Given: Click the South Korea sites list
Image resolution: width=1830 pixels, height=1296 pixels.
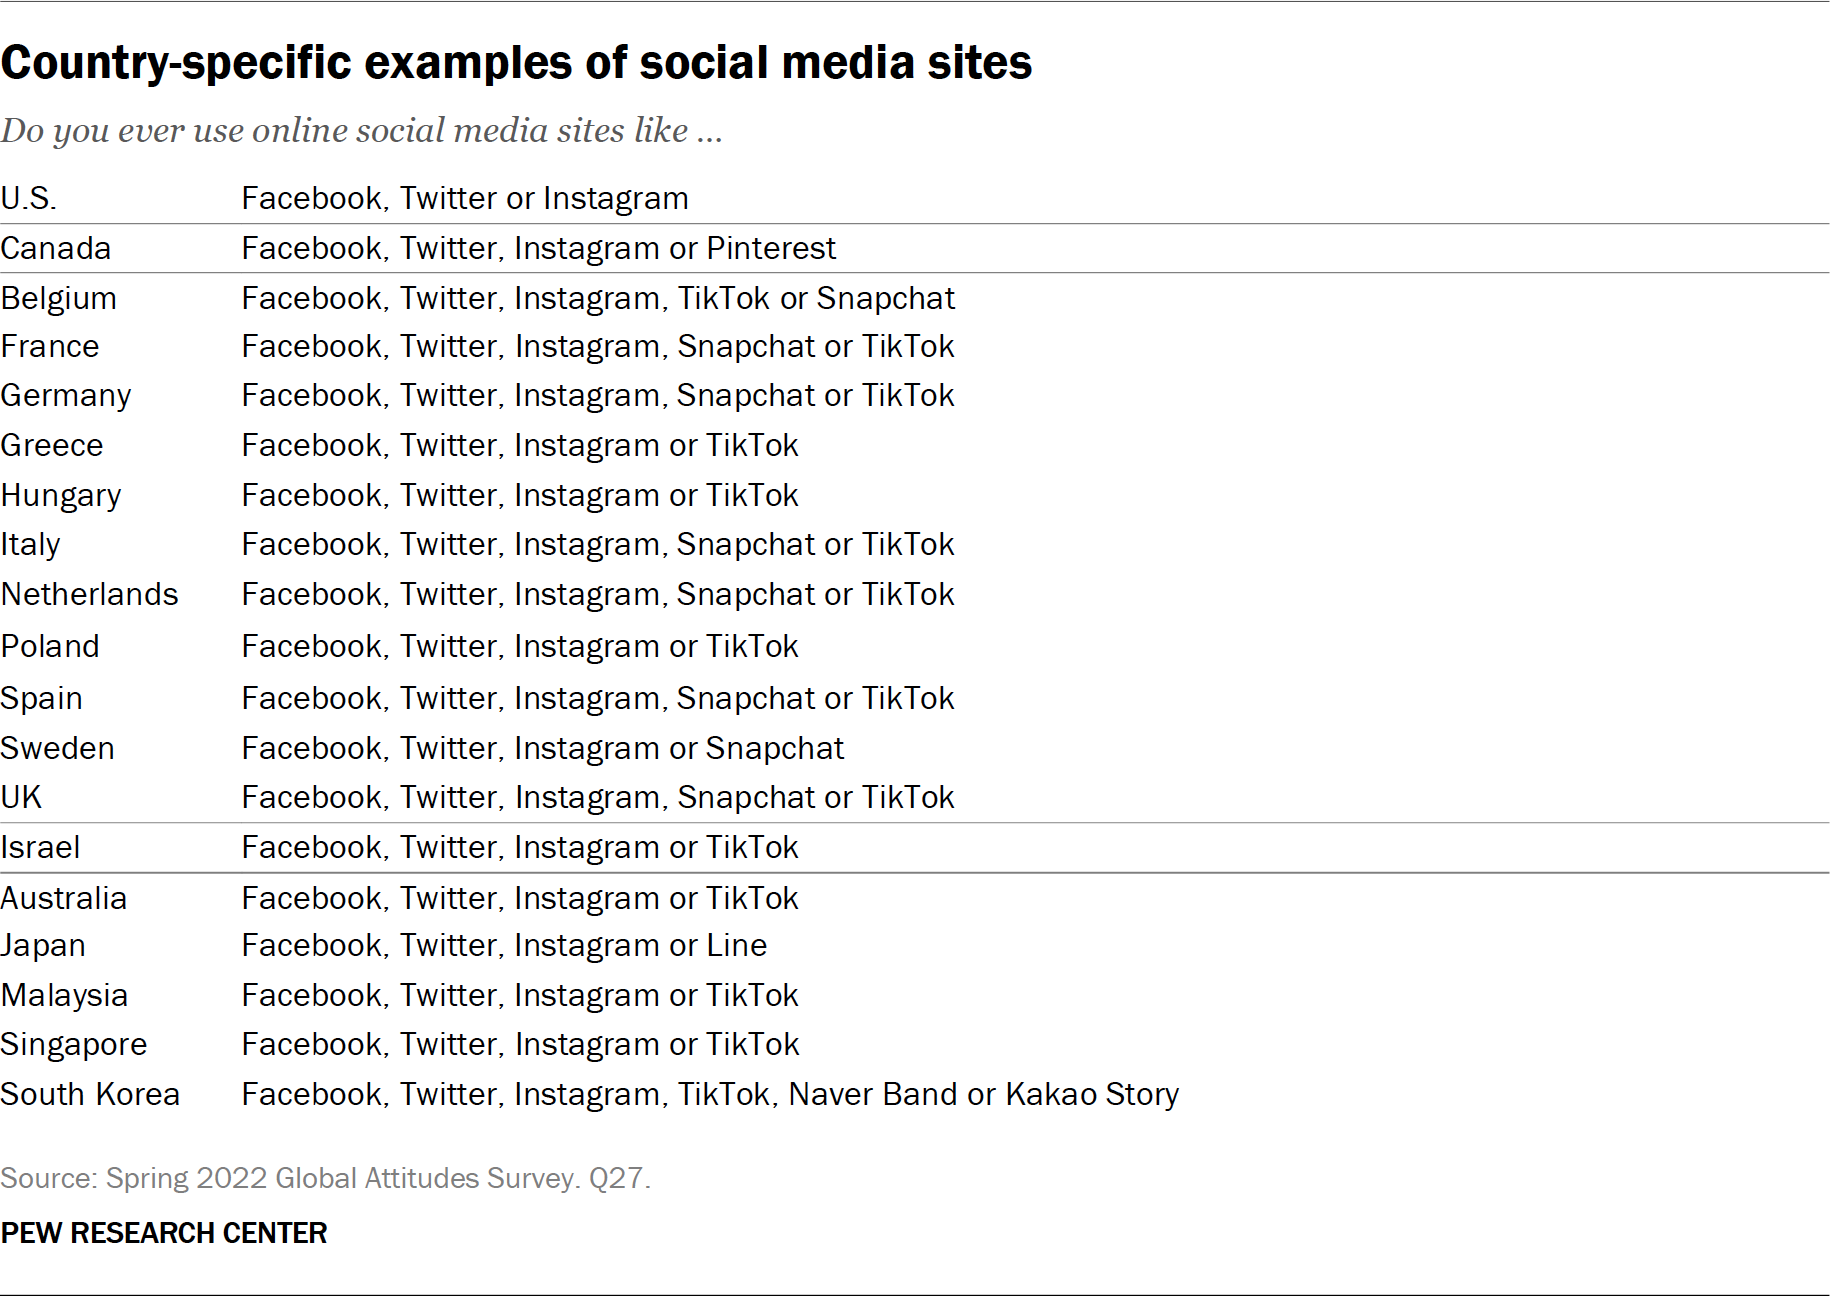Looking at the screenshot, I should coord(709,1094).
